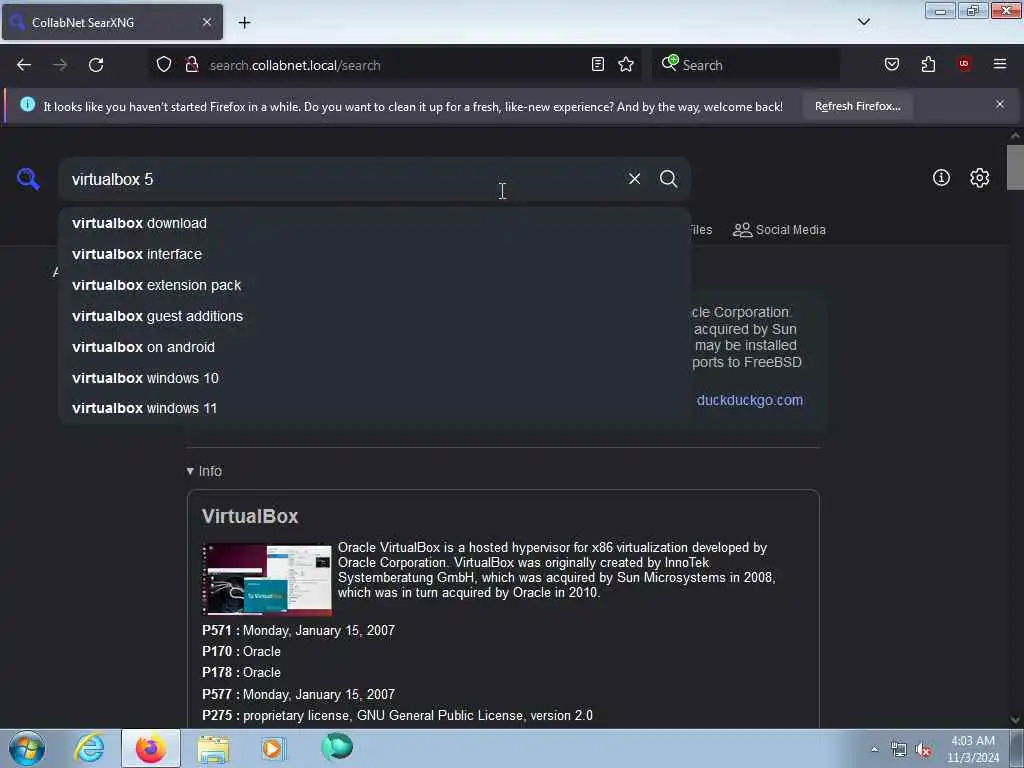Choose suggestion virtualbox extension pack
The width and height of the screenshot is (1024, 768).
(x=374, y=285)
